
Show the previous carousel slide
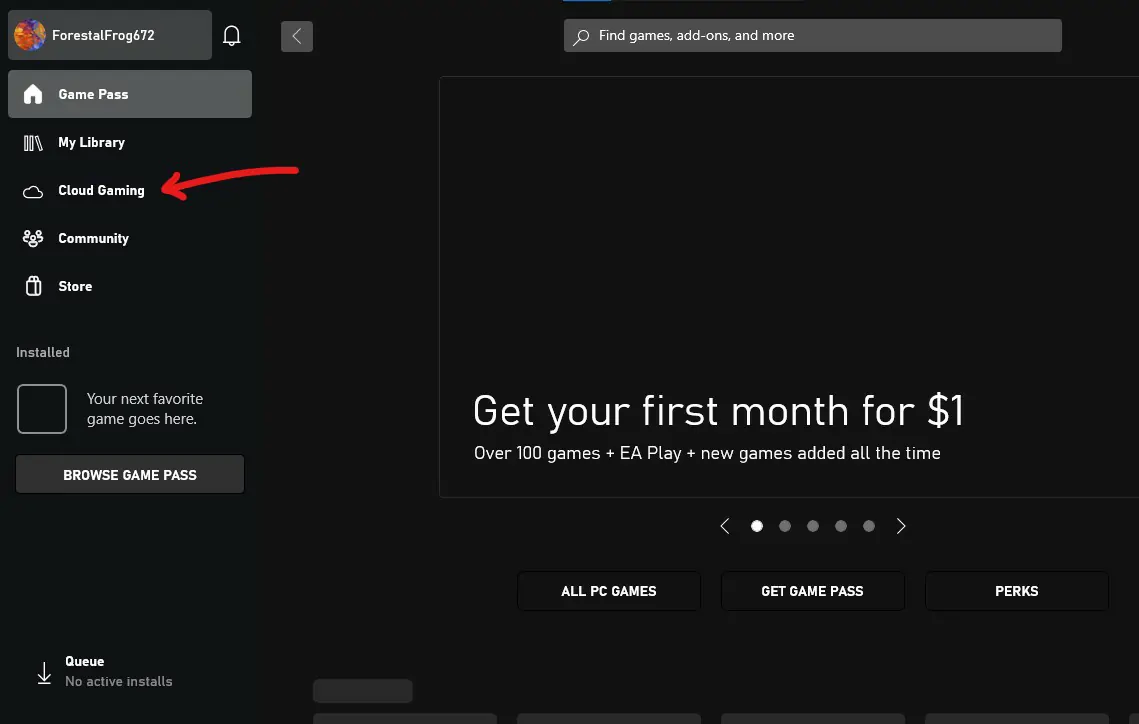coord(724,526)
